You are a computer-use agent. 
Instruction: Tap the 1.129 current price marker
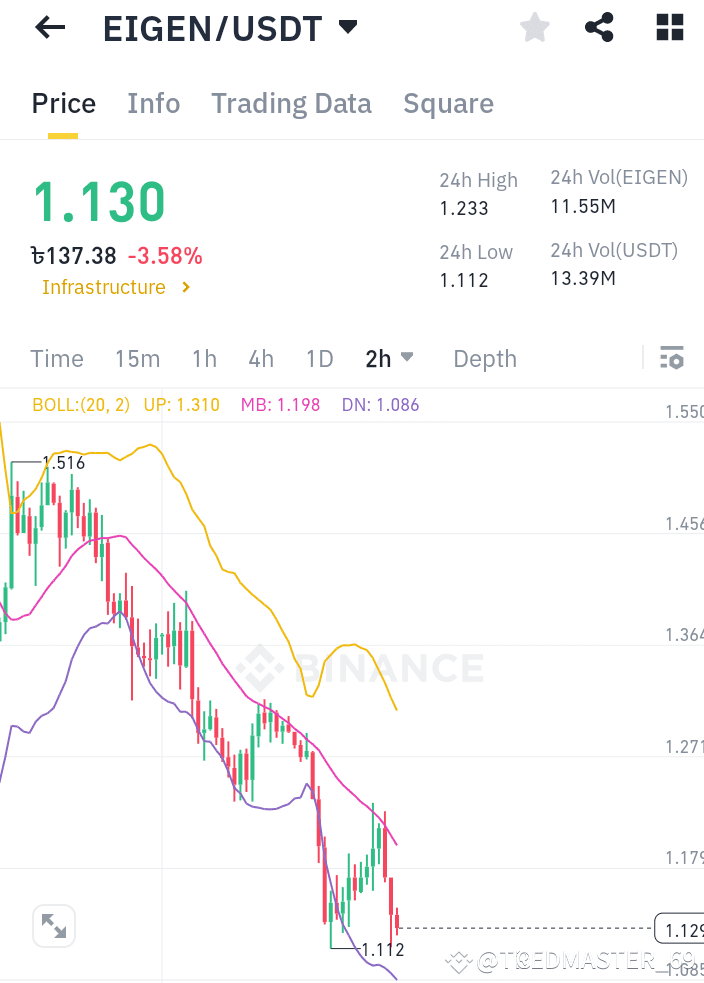tap(679, 928)
